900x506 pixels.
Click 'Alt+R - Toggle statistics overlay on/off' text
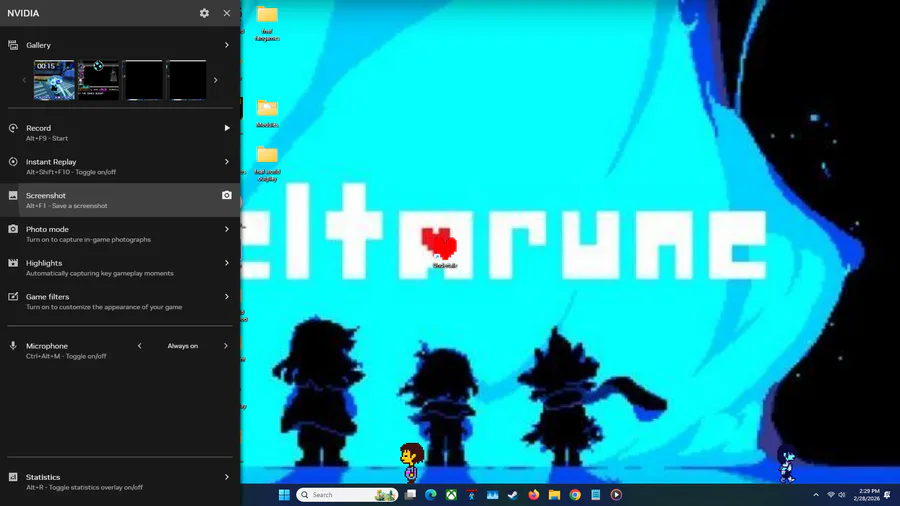pyautogui.click(x=84, y=488)
